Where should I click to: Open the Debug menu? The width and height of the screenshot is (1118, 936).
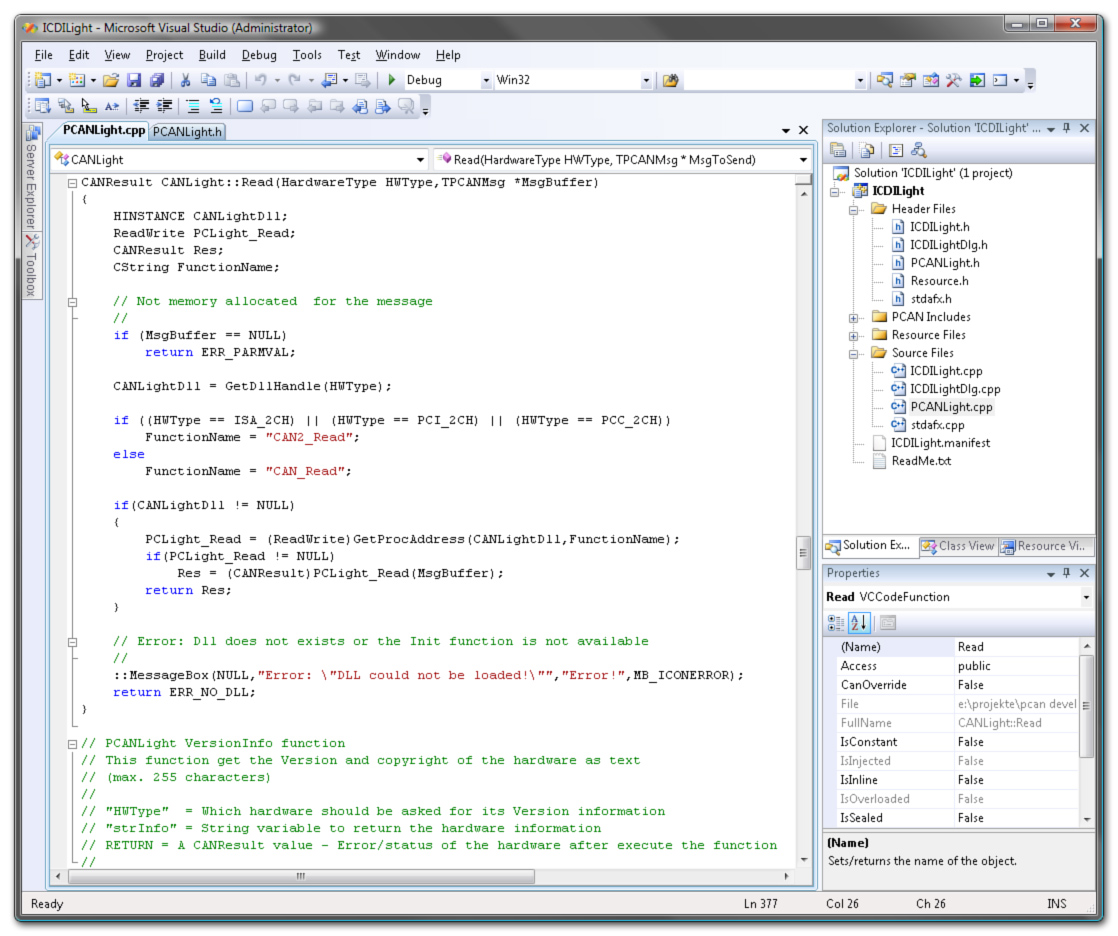(259, 55)
